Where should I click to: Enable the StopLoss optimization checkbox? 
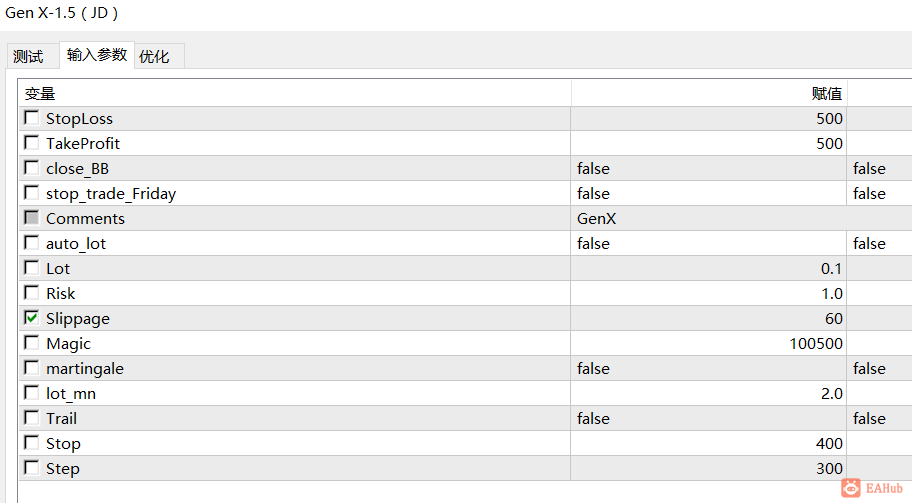(32, 118)
